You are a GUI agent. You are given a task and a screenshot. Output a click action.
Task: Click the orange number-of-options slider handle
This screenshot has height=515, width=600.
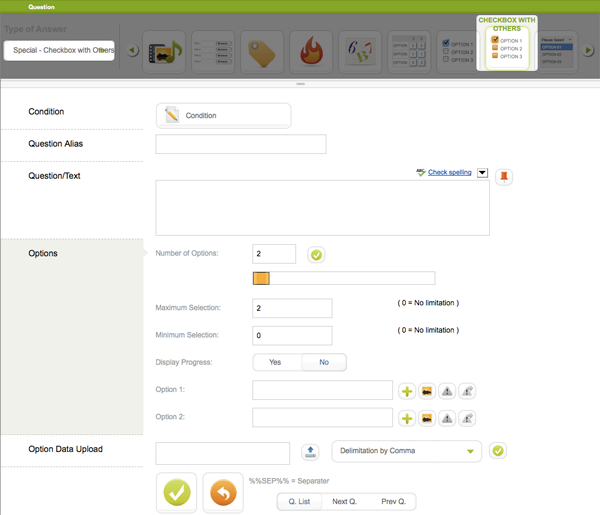pyautogui.click(x=261, y=279)
